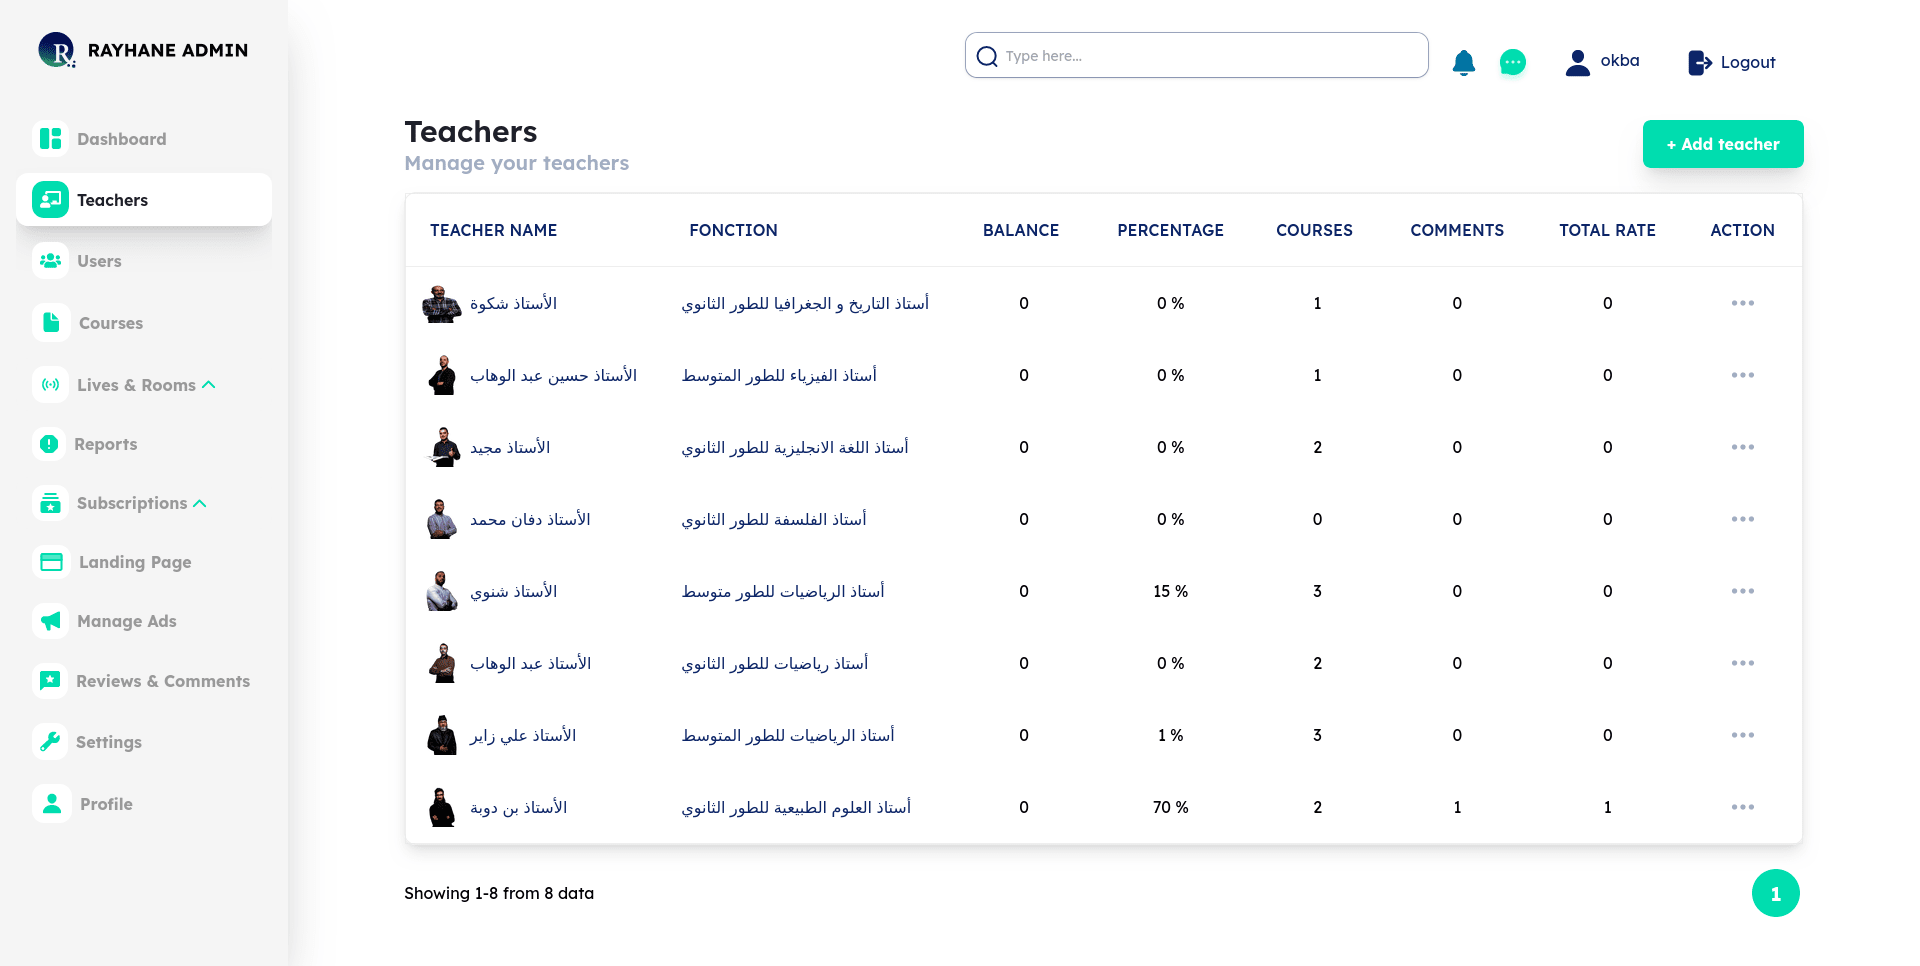Collapse the Lives & Rooms chevron
This screenshot has width=1920, height=966.
click(209, 384)
